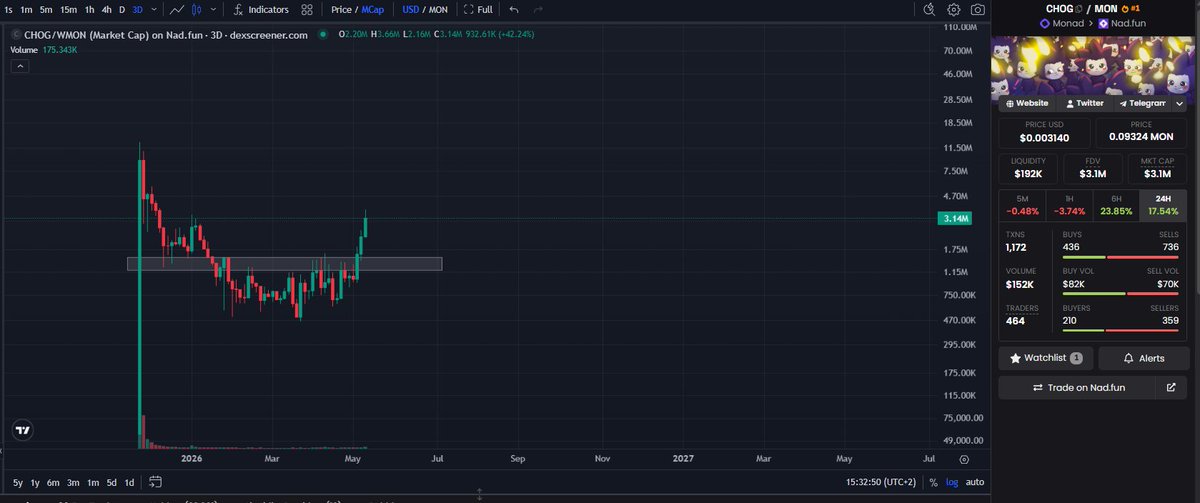Screen dimensions: 1200x503
Task: Open the token Twitter link
Action: (x=1084, y=103)
